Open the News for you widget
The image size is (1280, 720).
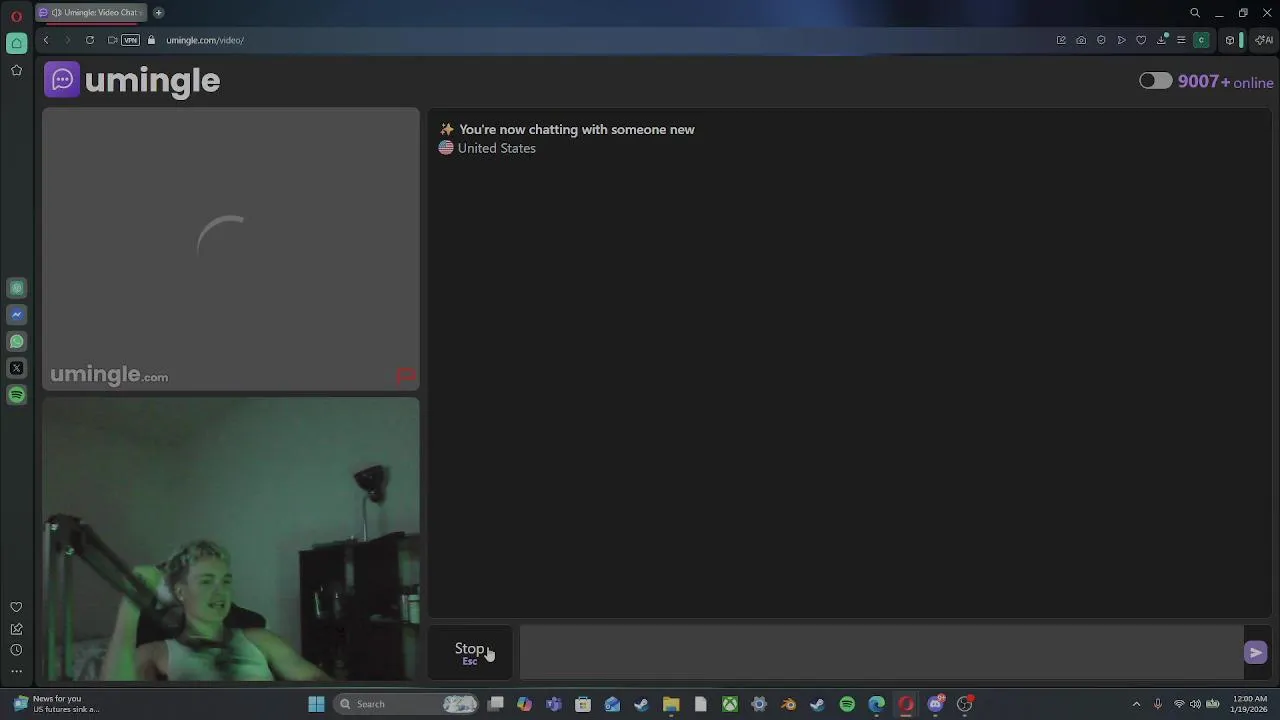coord(58,704)
